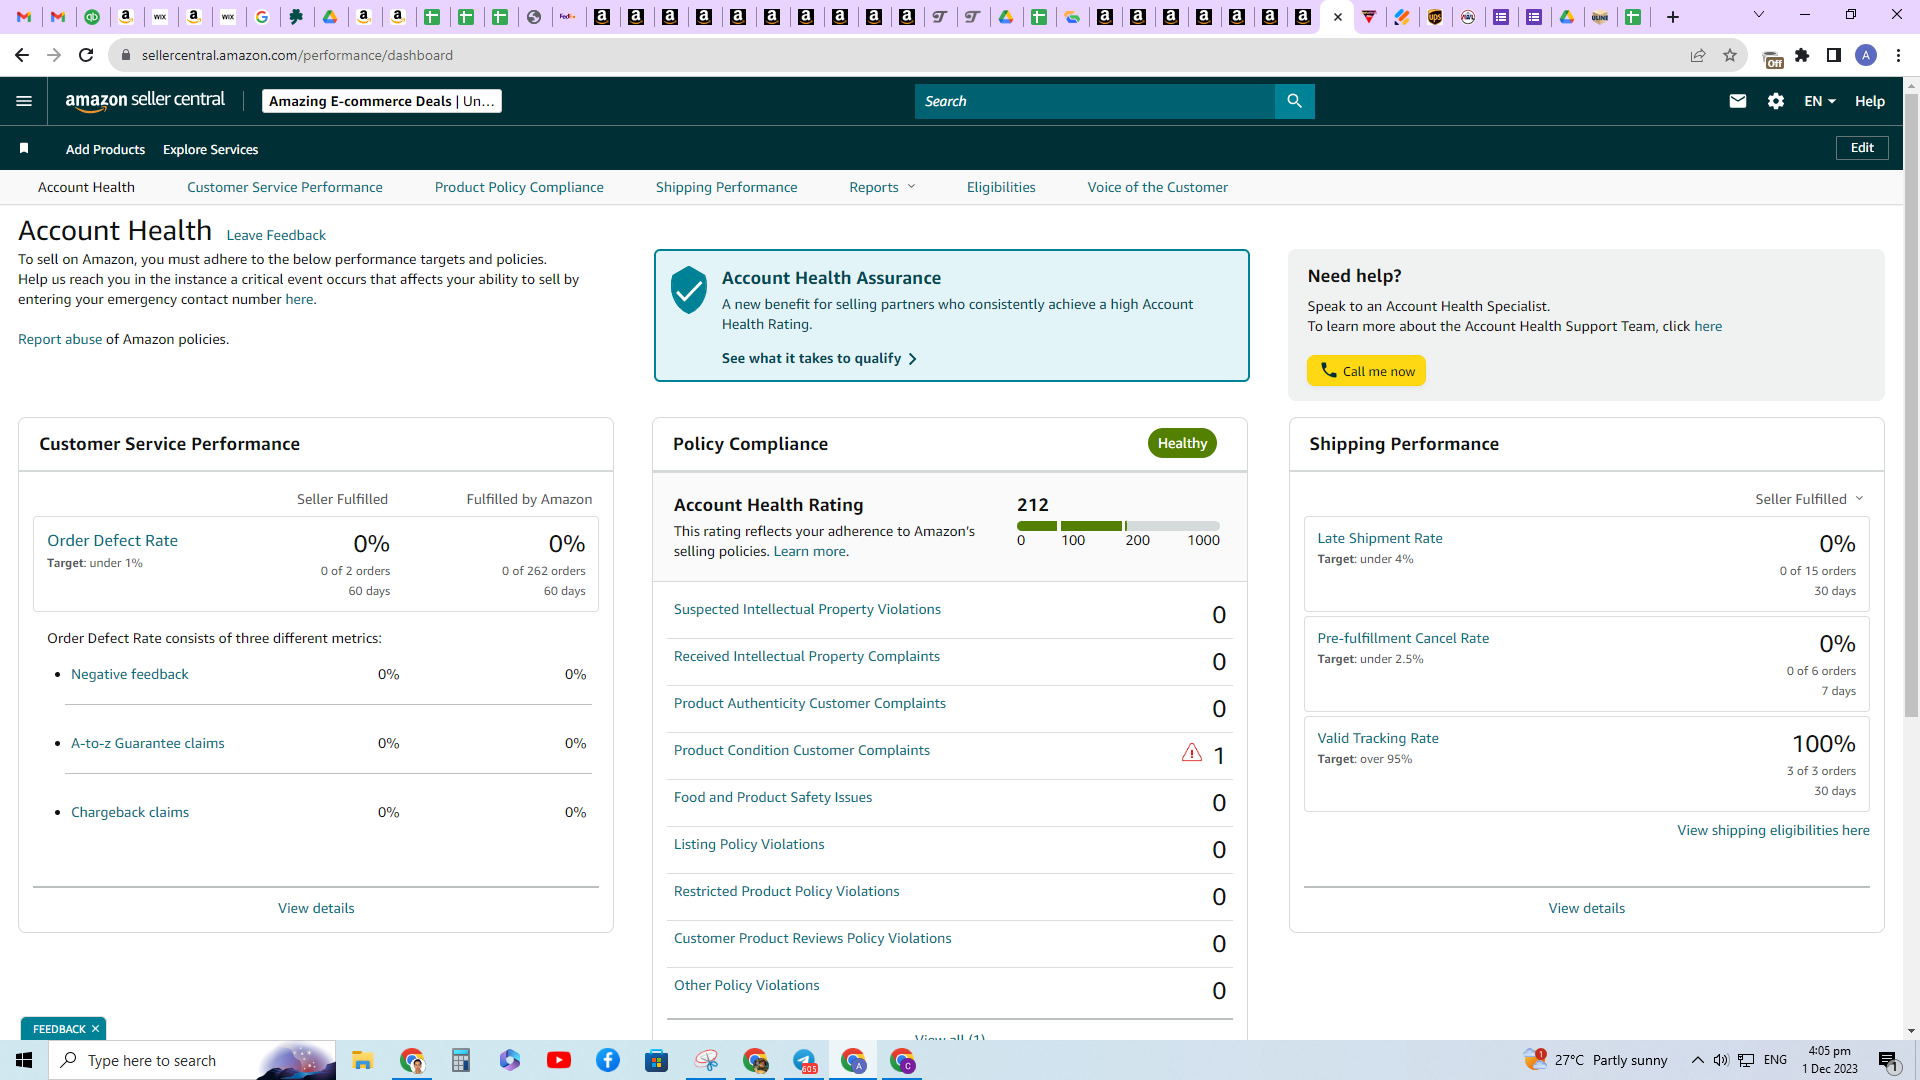Click the Edit button
The height and width of the screenshot is (1080, 1920).
pos(1862,148)
